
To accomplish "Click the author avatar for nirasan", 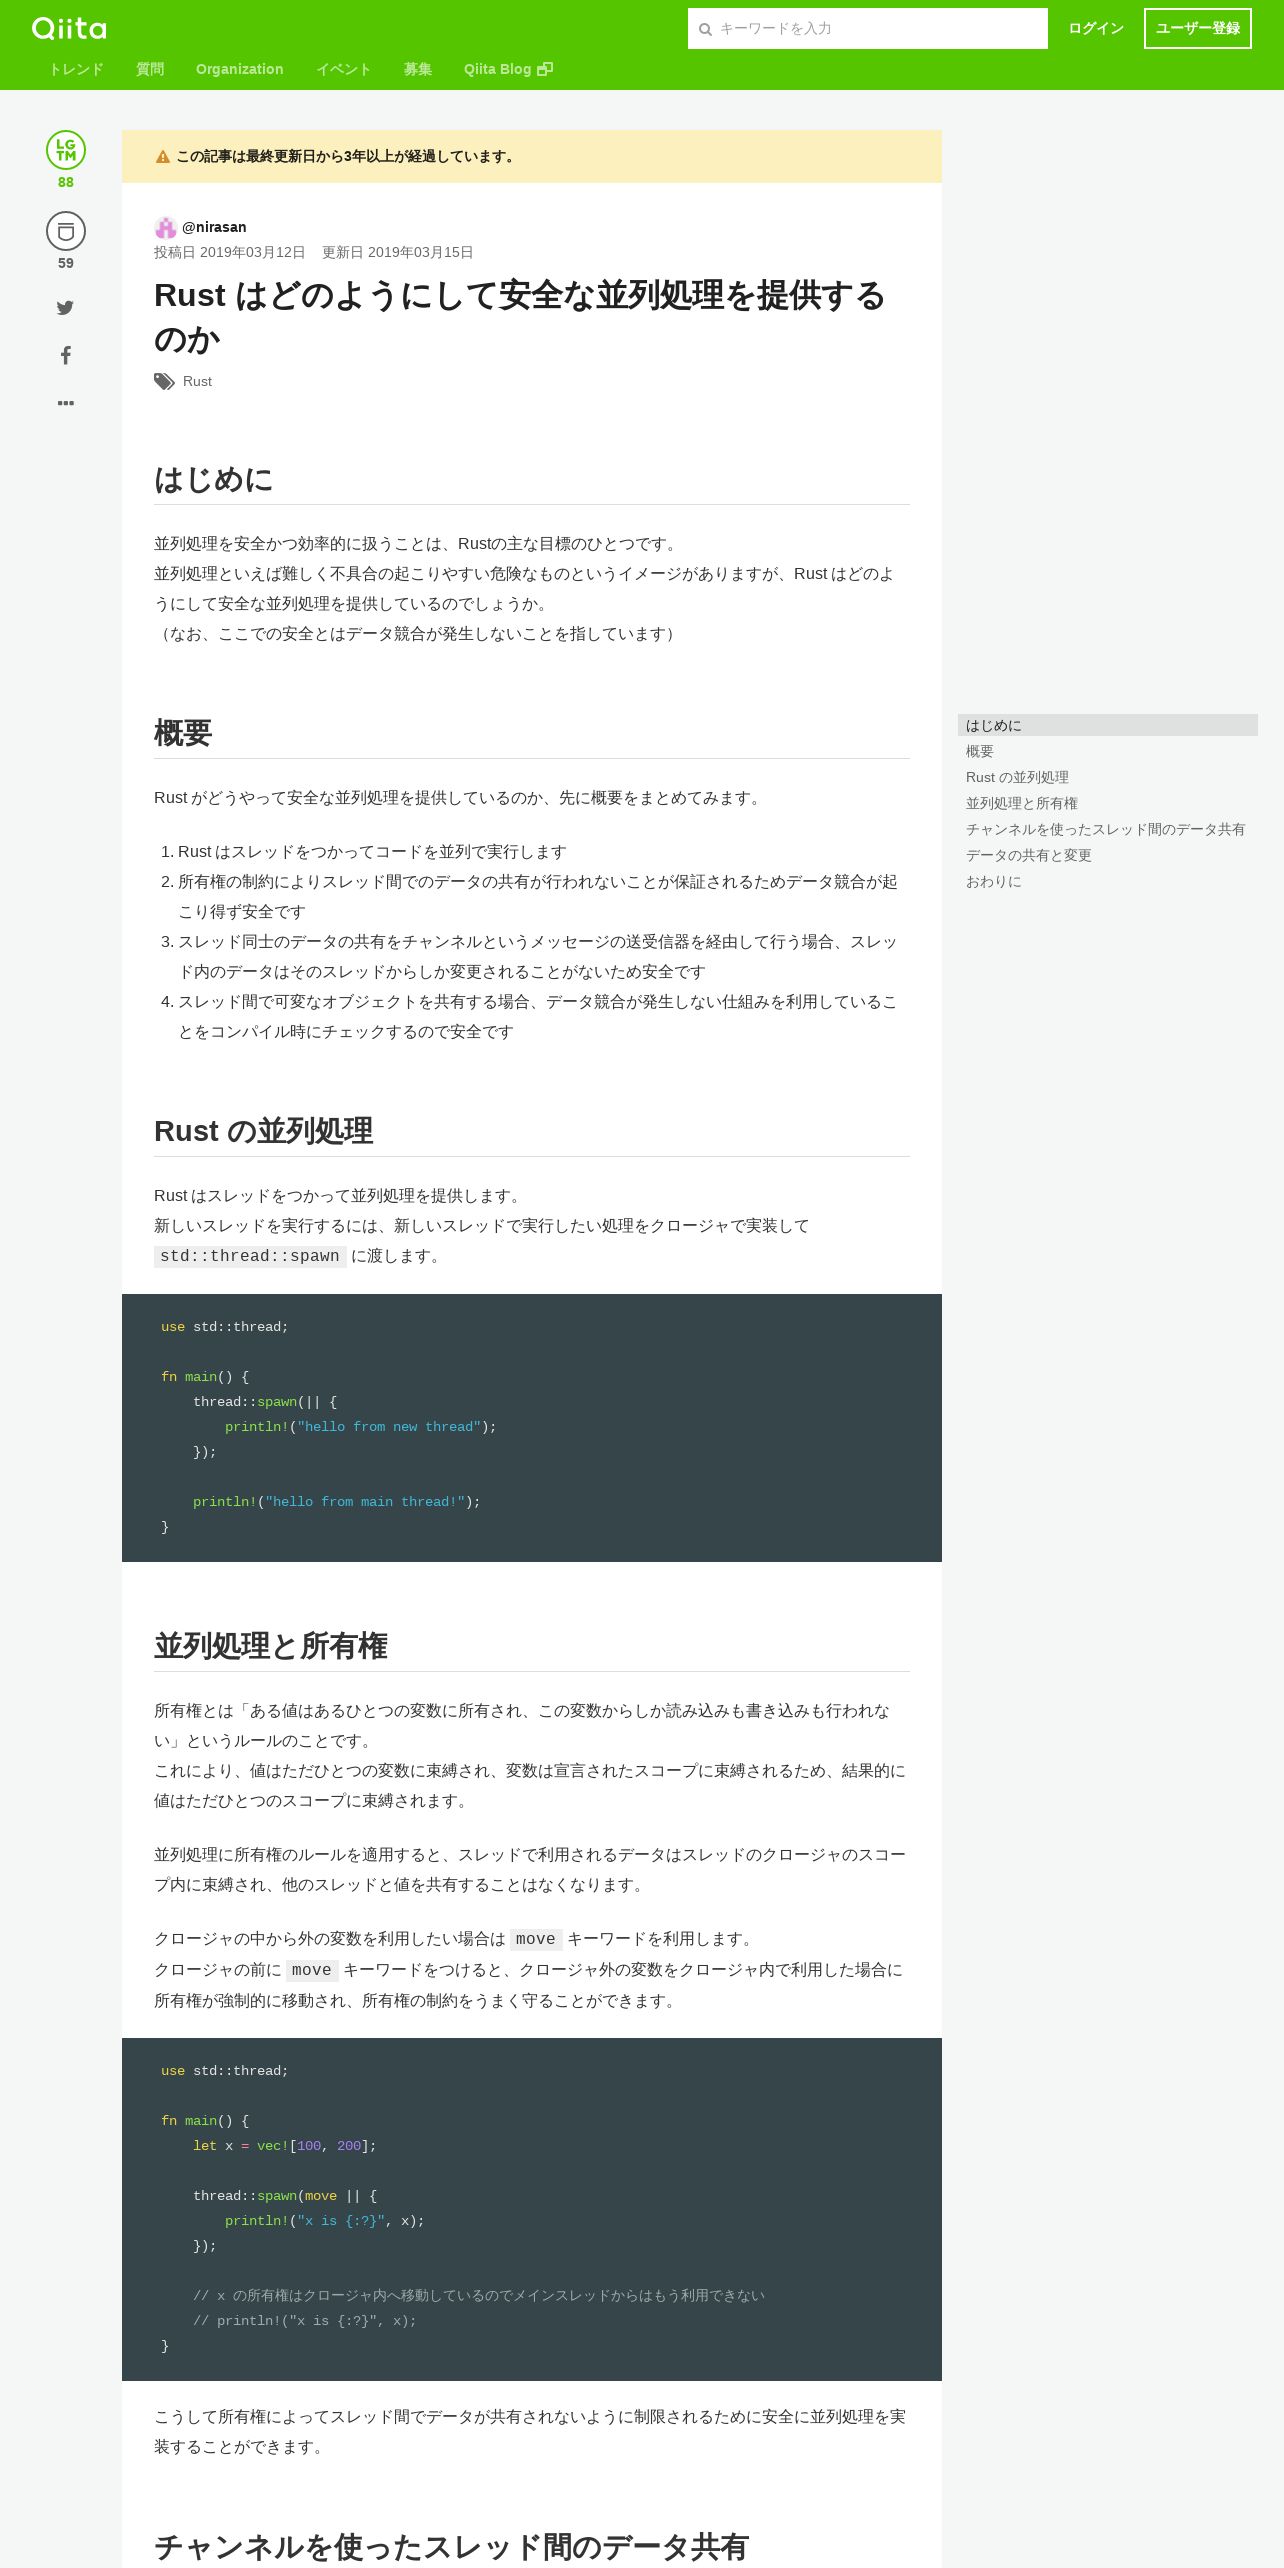I will [165, 227].
